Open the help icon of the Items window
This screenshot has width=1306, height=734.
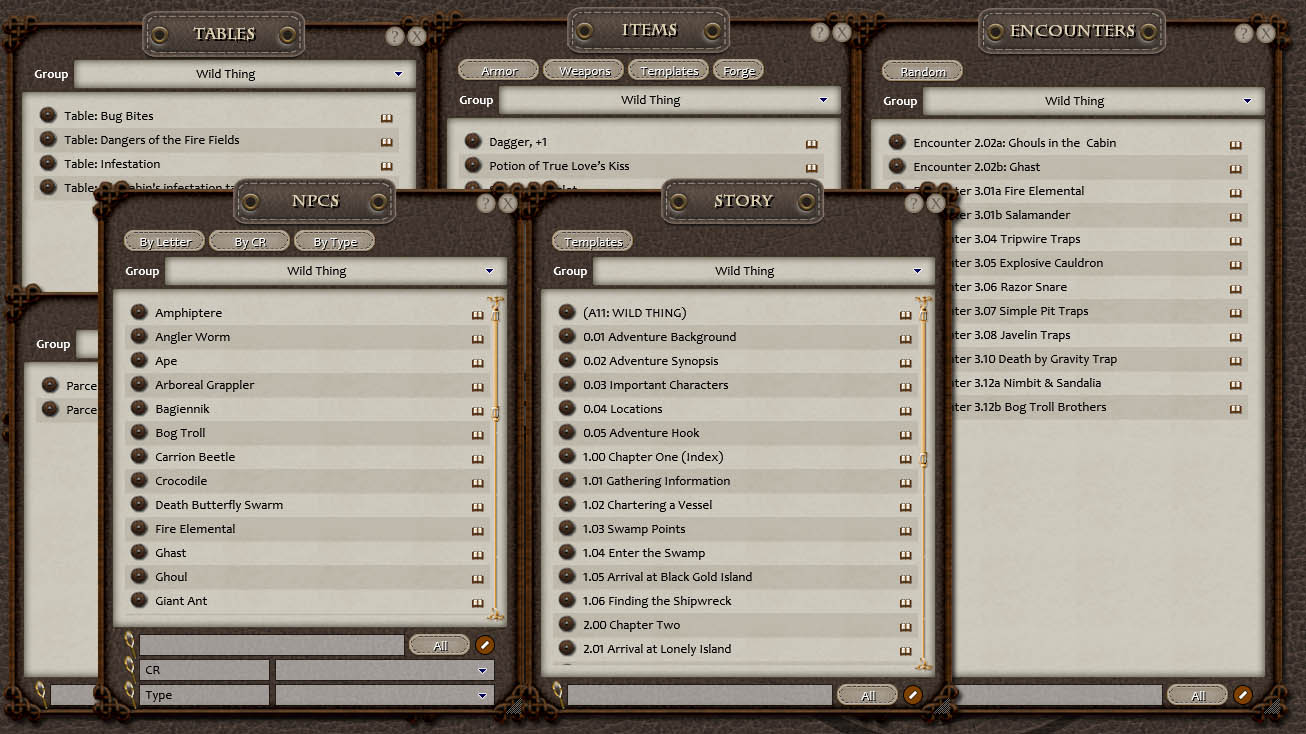[820, 32]
